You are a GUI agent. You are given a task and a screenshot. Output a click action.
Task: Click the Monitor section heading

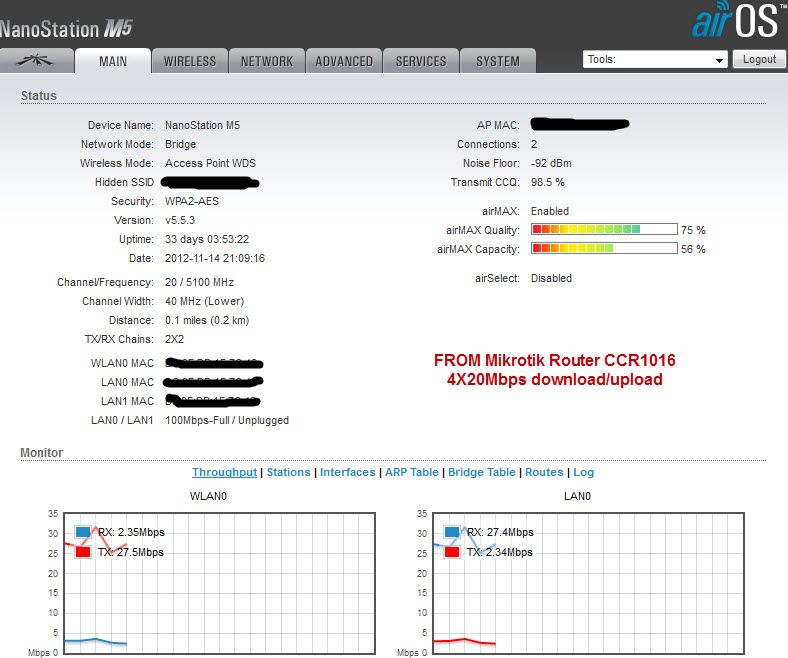42,452
